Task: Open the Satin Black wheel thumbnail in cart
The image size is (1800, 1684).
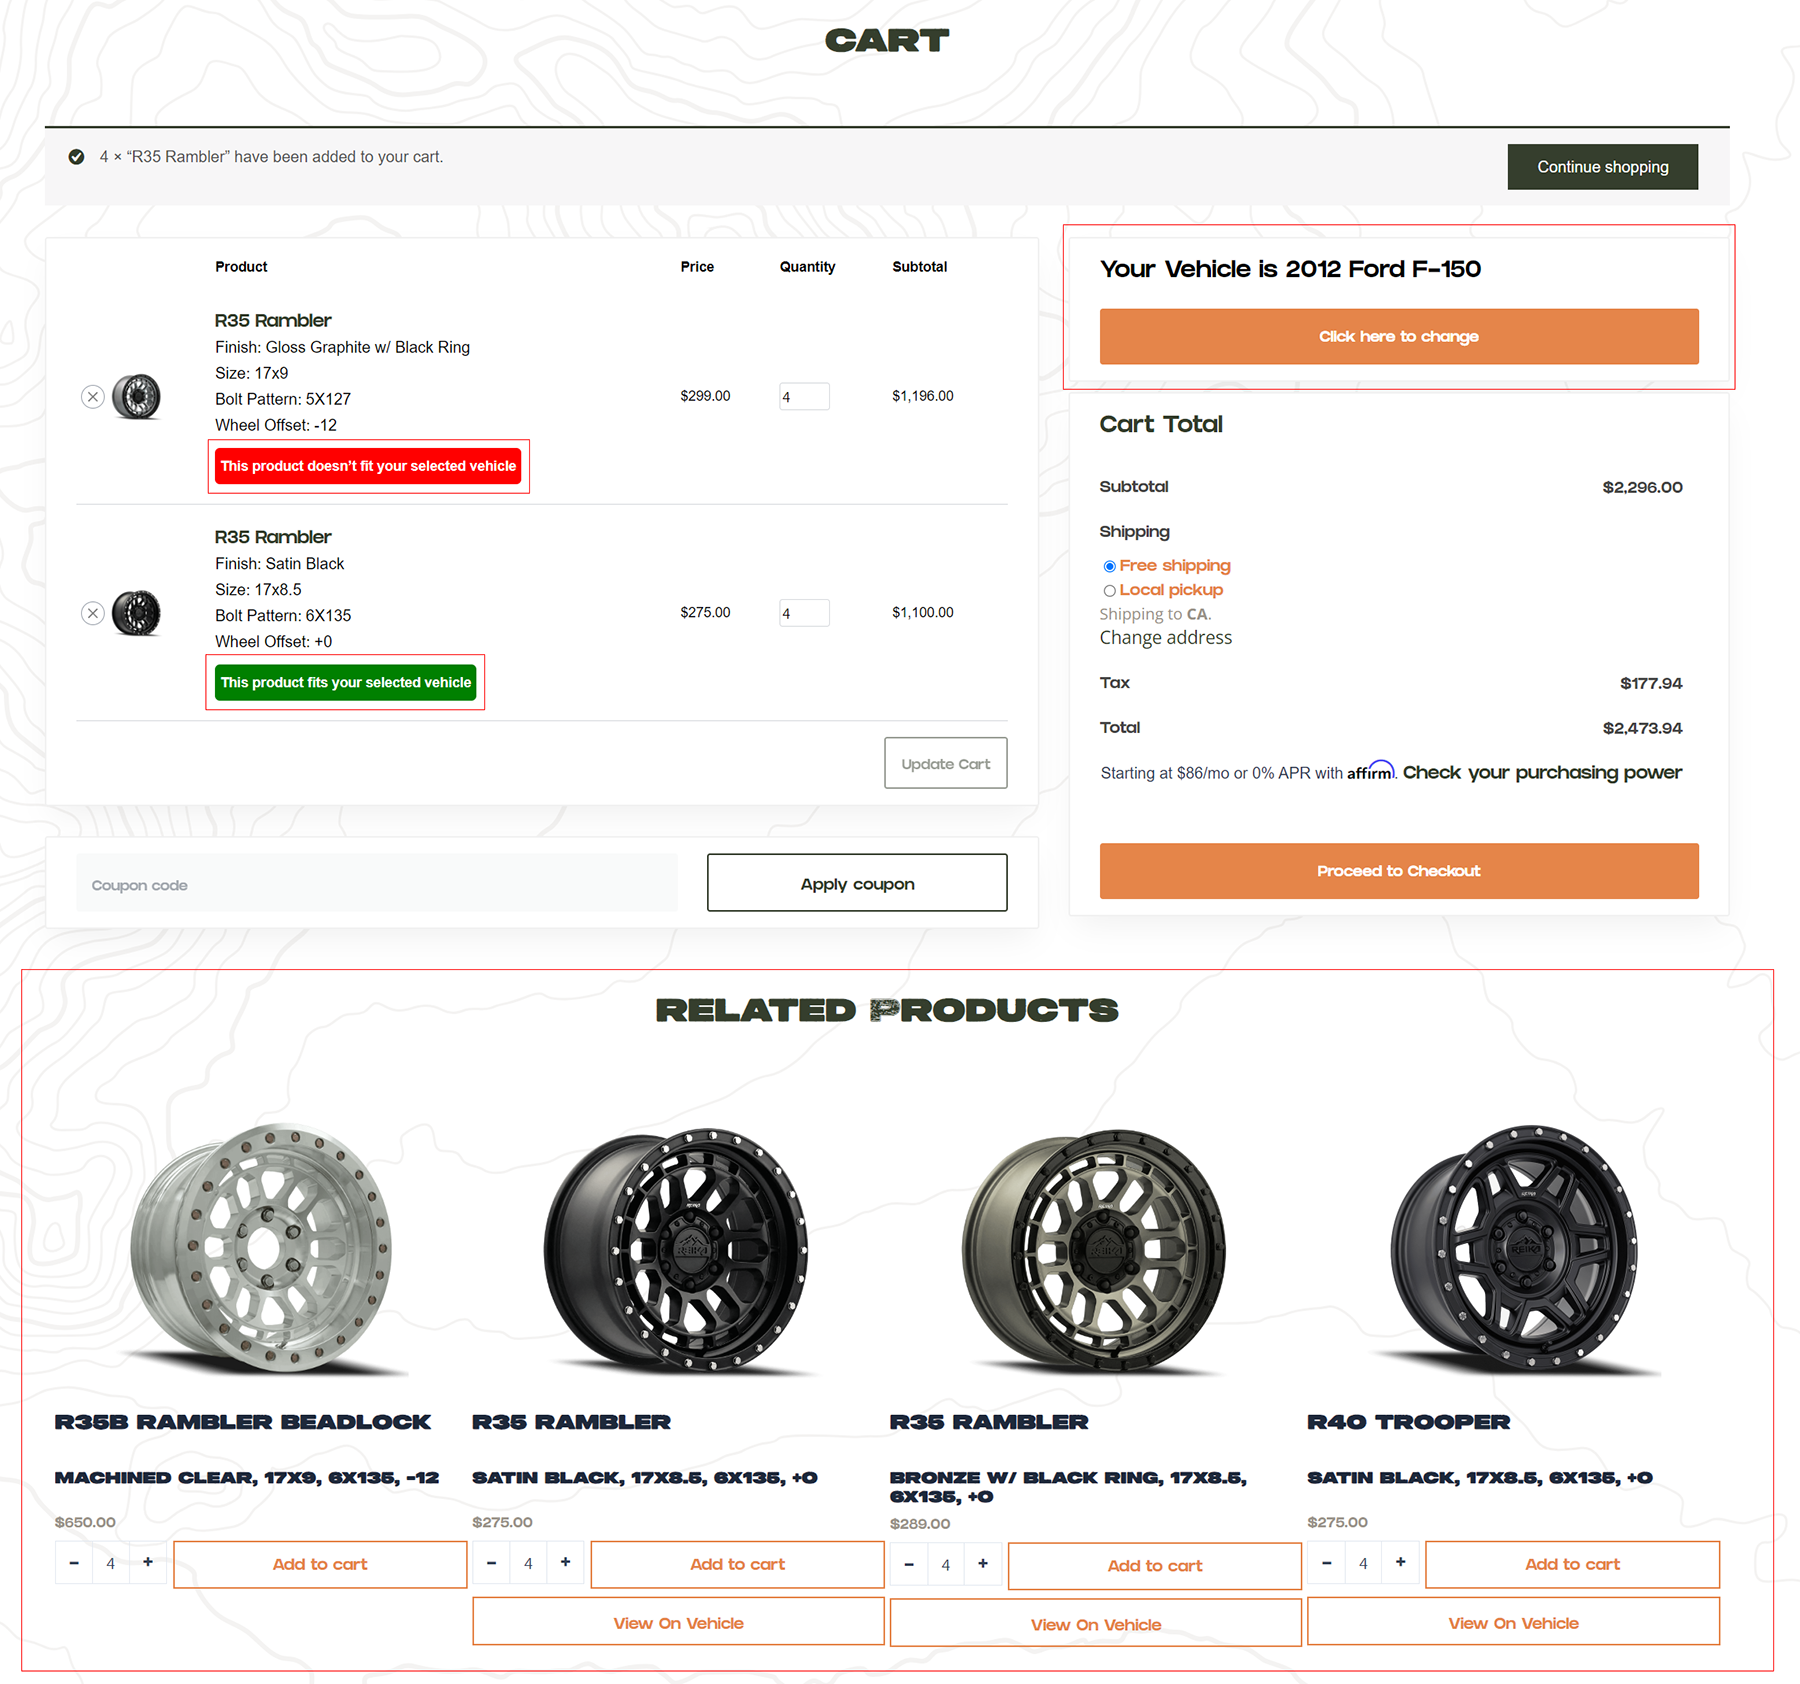Action: pos(137,613)
